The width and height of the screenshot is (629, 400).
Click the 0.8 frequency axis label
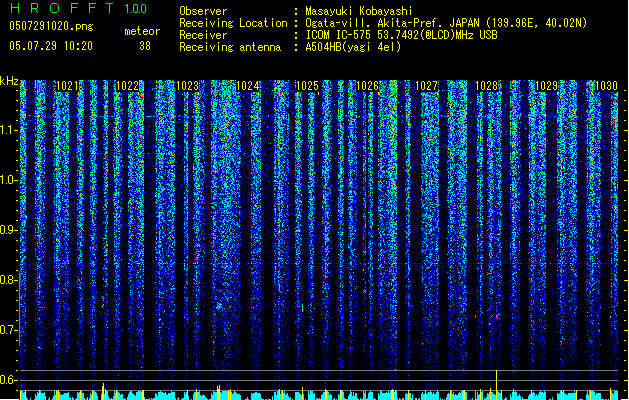click(8, 280)
